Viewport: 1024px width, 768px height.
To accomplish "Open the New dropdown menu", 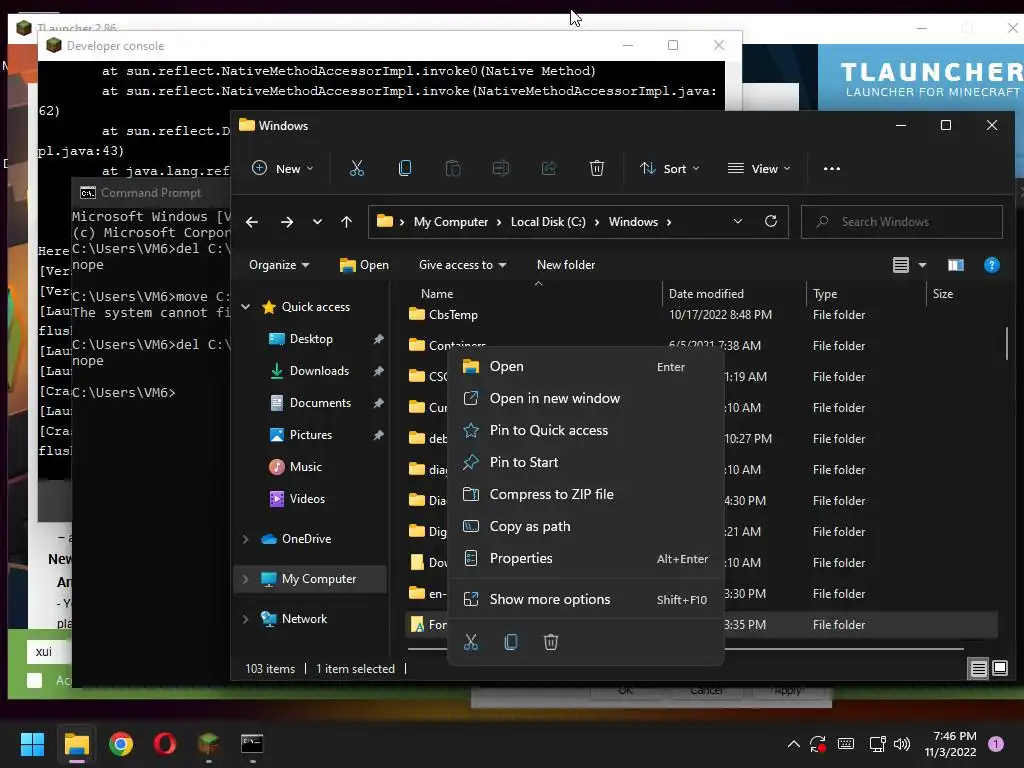I will tap(283, 168).
